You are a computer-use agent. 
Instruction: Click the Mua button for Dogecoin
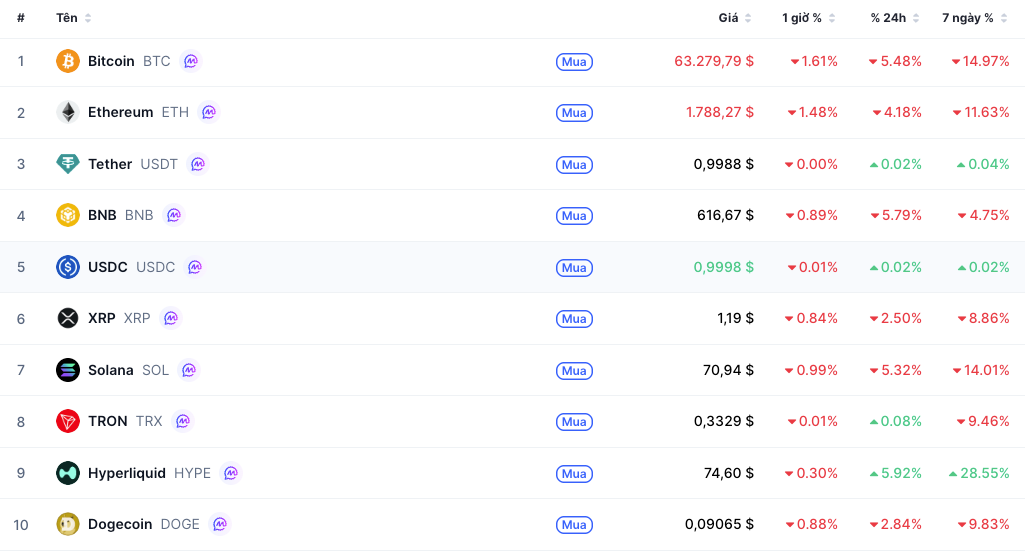click(x=574, y=525)
